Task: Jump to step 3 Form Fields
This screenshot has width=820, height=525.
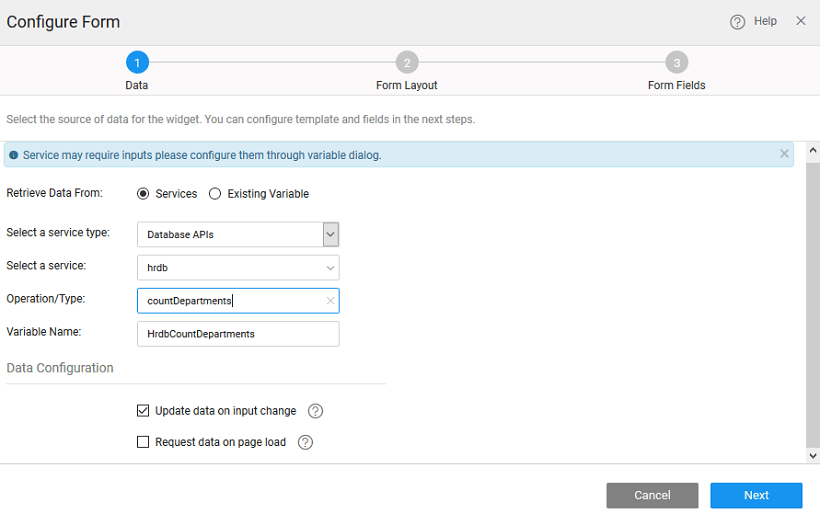Action: tap(677, 63)
